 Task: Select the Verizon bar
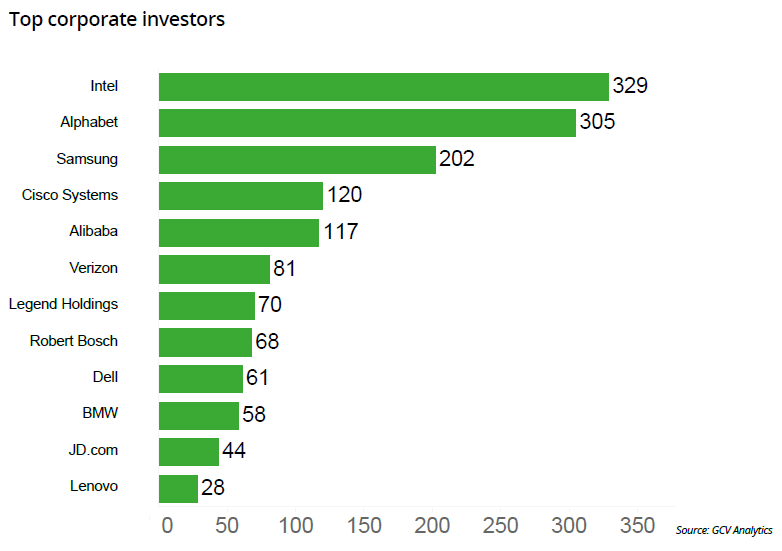(214, 269)
